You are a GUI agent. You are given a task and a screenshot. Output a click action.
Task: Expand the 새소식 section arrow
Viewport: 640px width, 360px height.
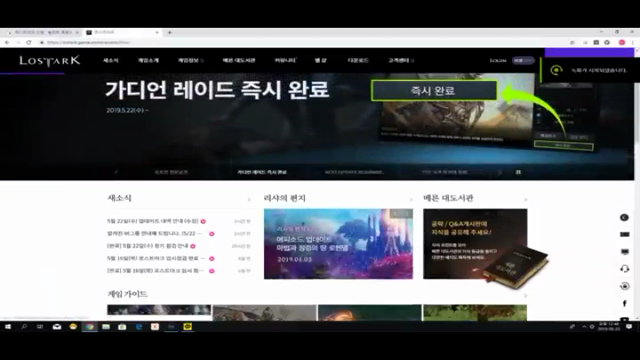[249, 200]
